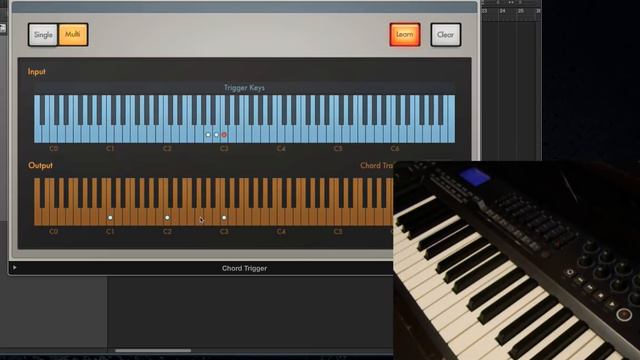Click the C5 label under input keyboard

click(x=338, y=149)
